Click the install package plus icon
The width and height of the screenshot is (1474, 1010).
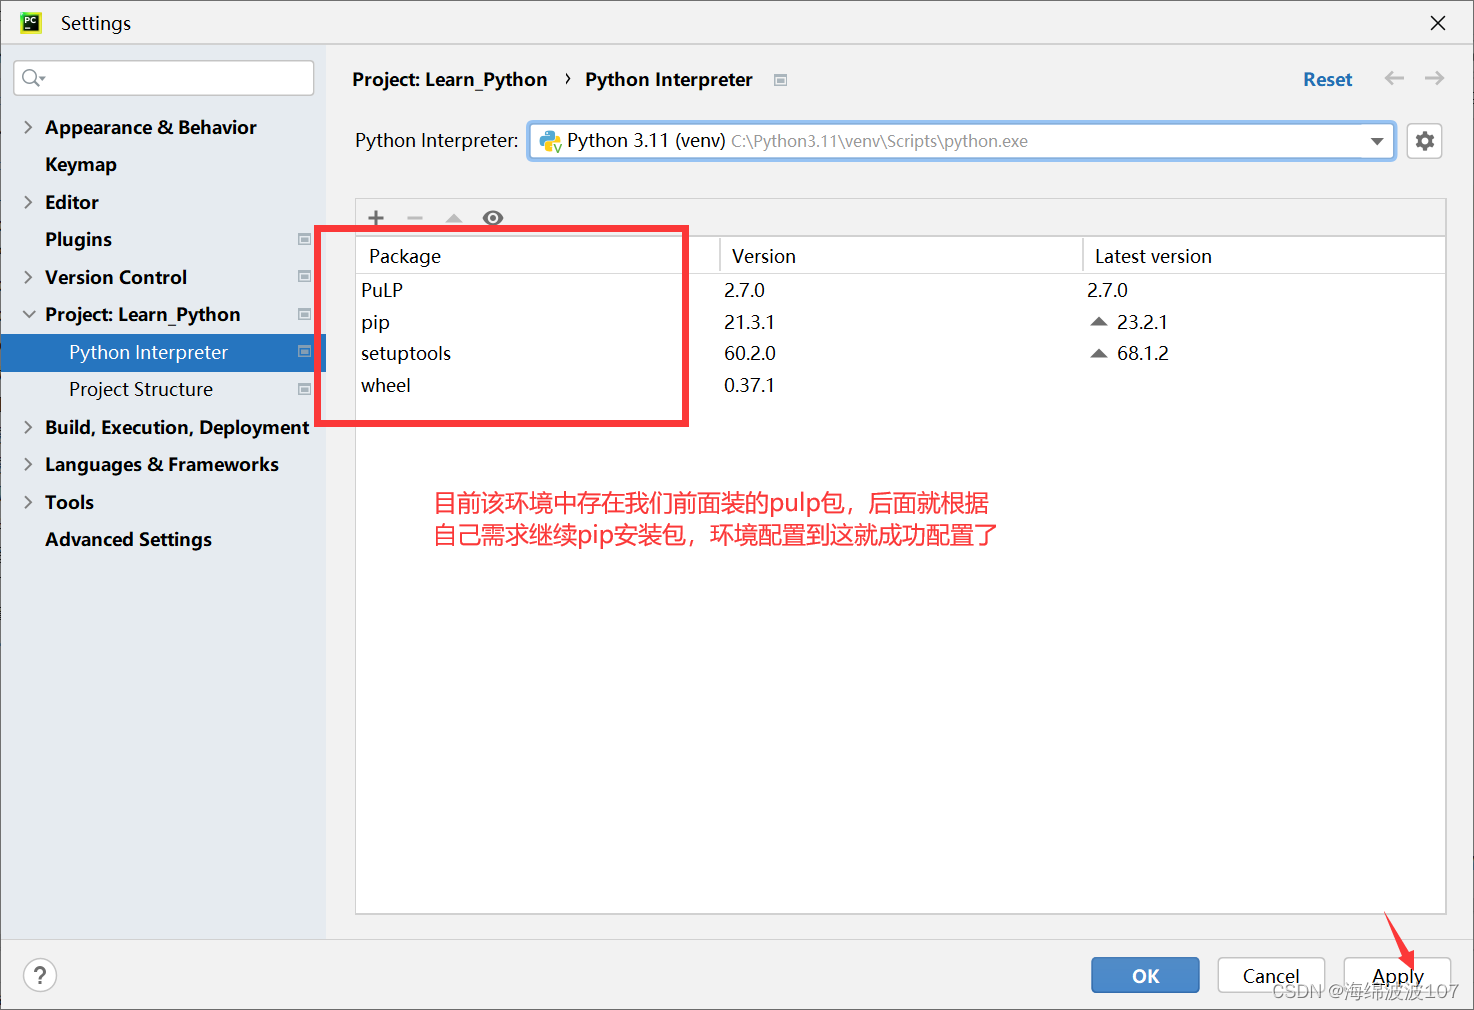tap(376, 218)
